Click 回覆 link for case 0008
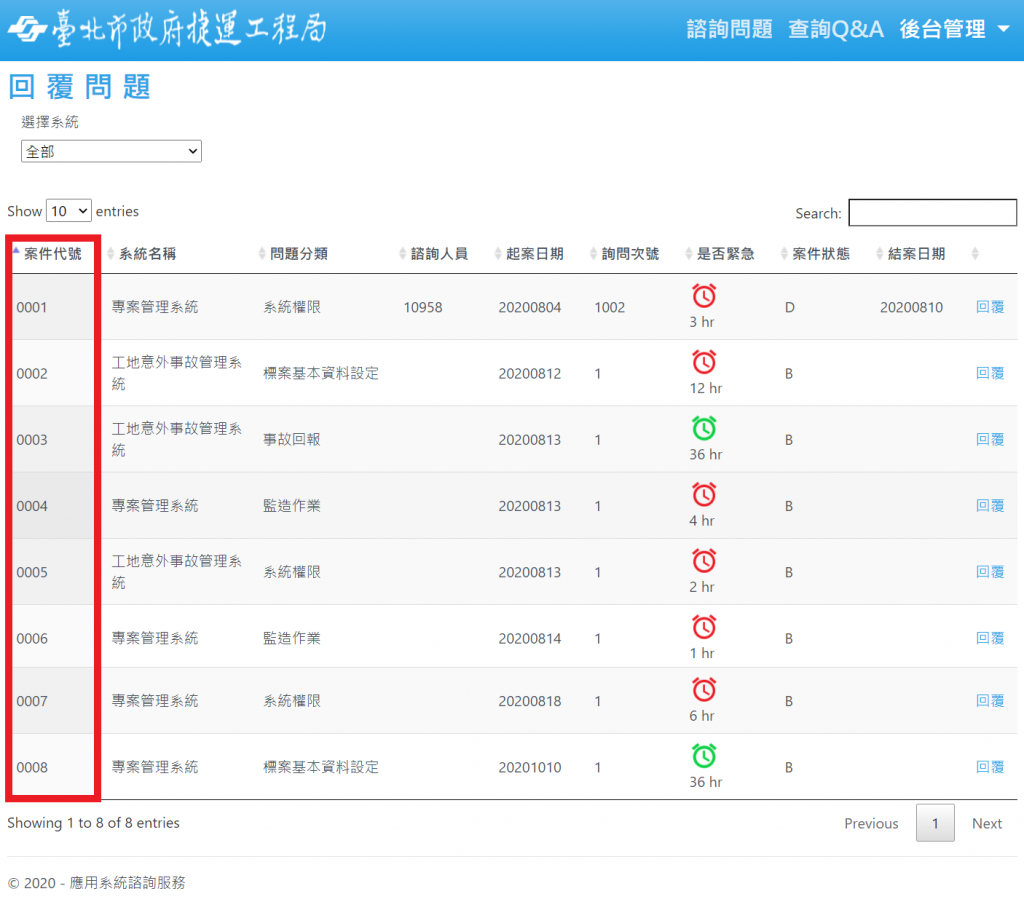The width and height of the screenshot is (1024, 902). (x=989, y=767)
